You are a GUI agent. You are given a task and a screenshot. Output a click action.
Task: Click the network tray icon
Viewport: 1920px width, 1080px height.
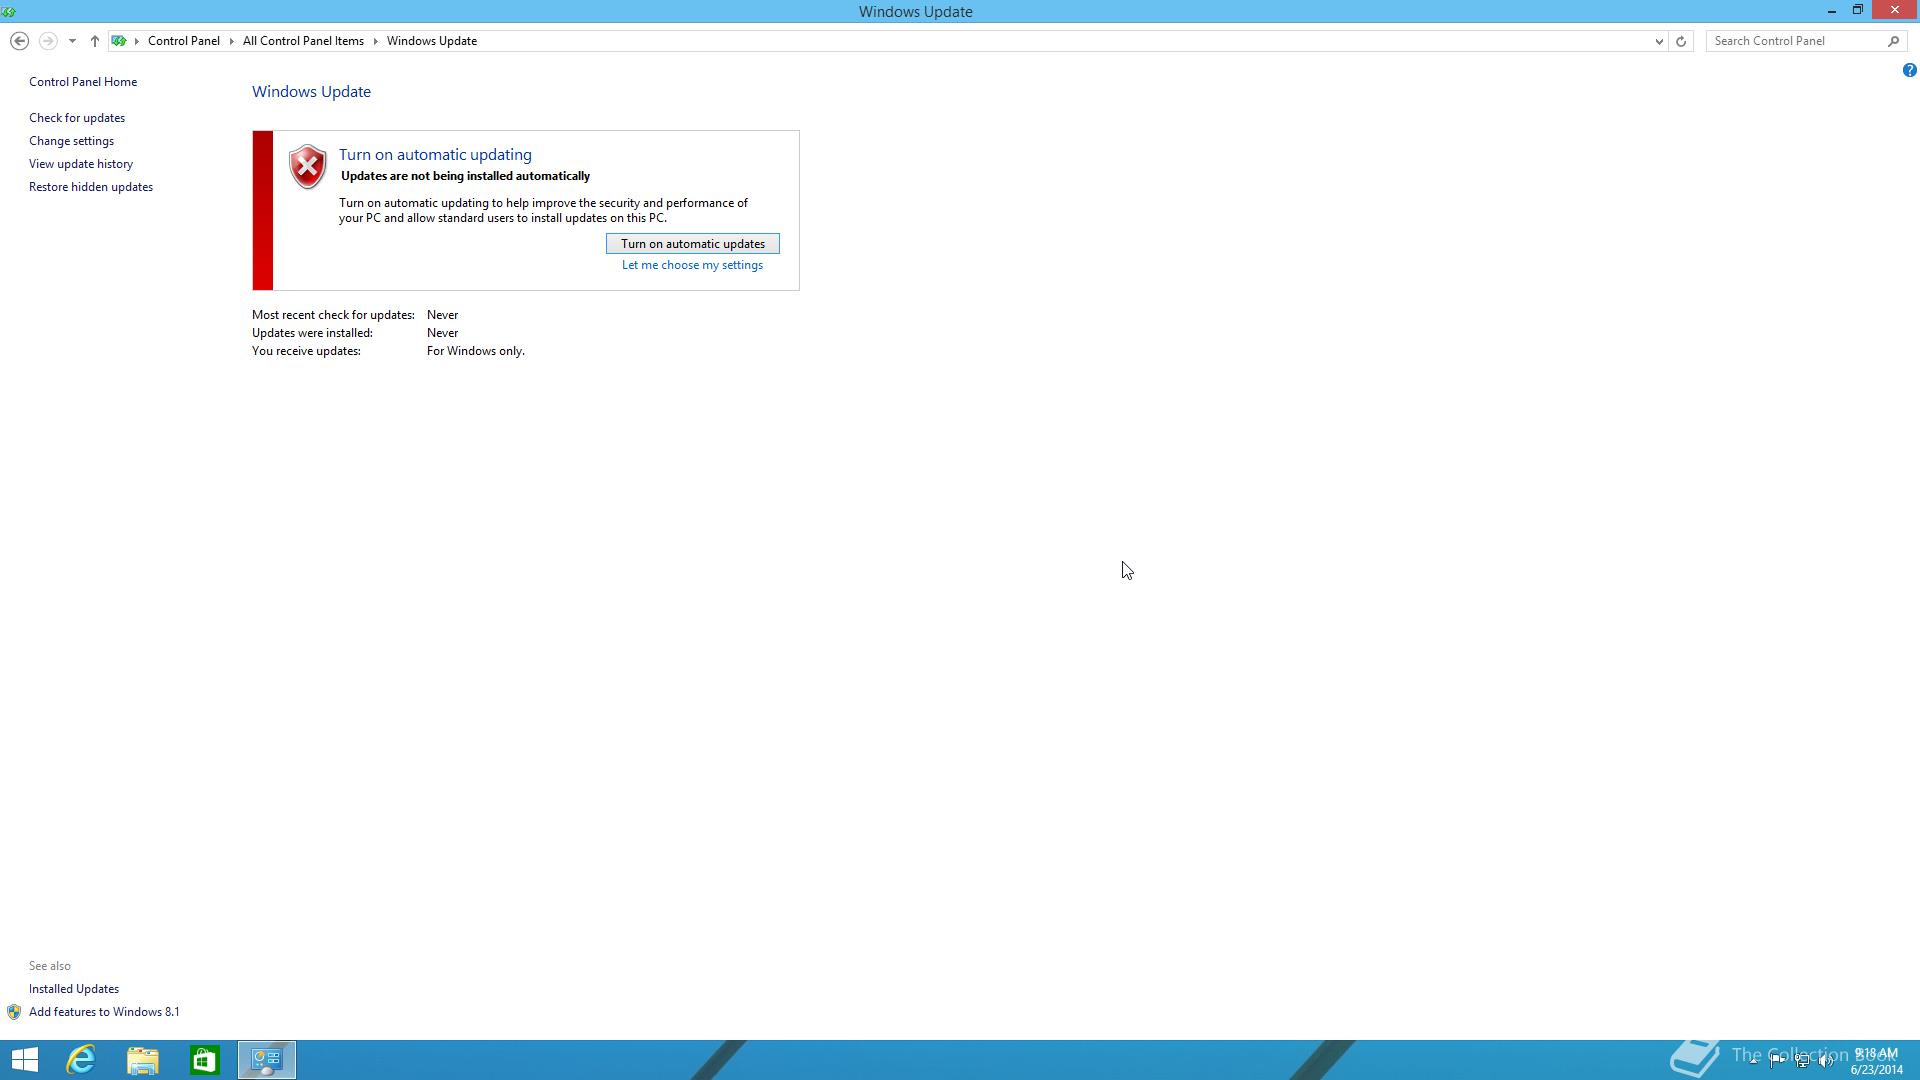[x=1802, y=1061]
